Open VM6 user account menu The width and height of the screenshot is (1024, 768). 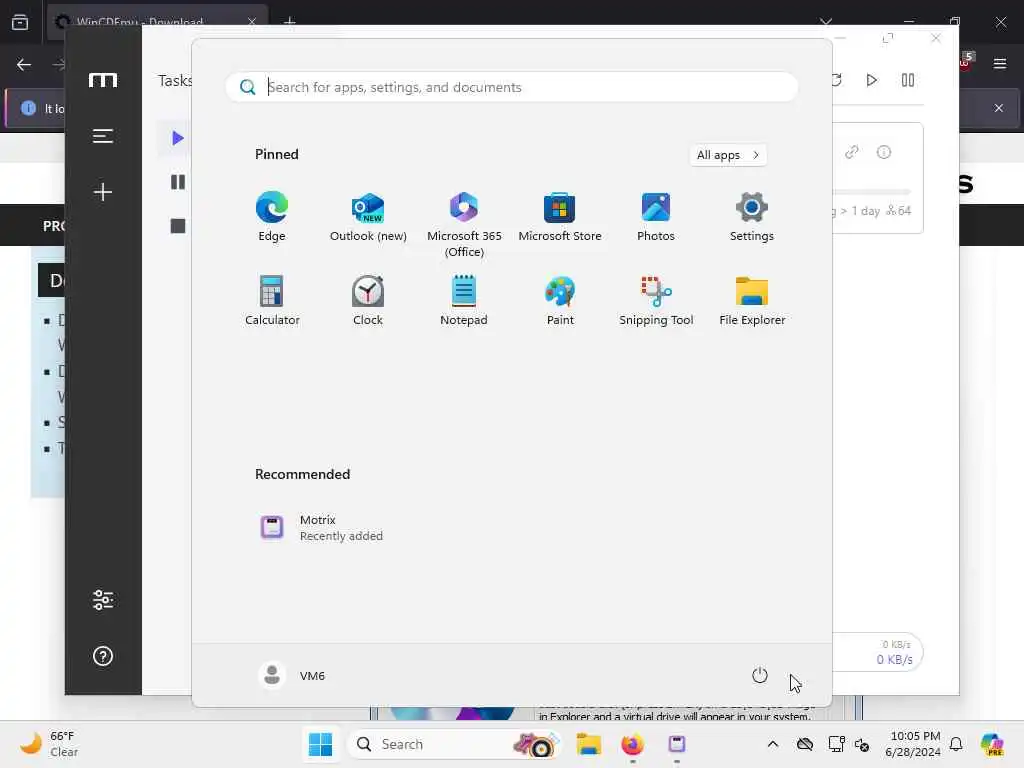292,675
